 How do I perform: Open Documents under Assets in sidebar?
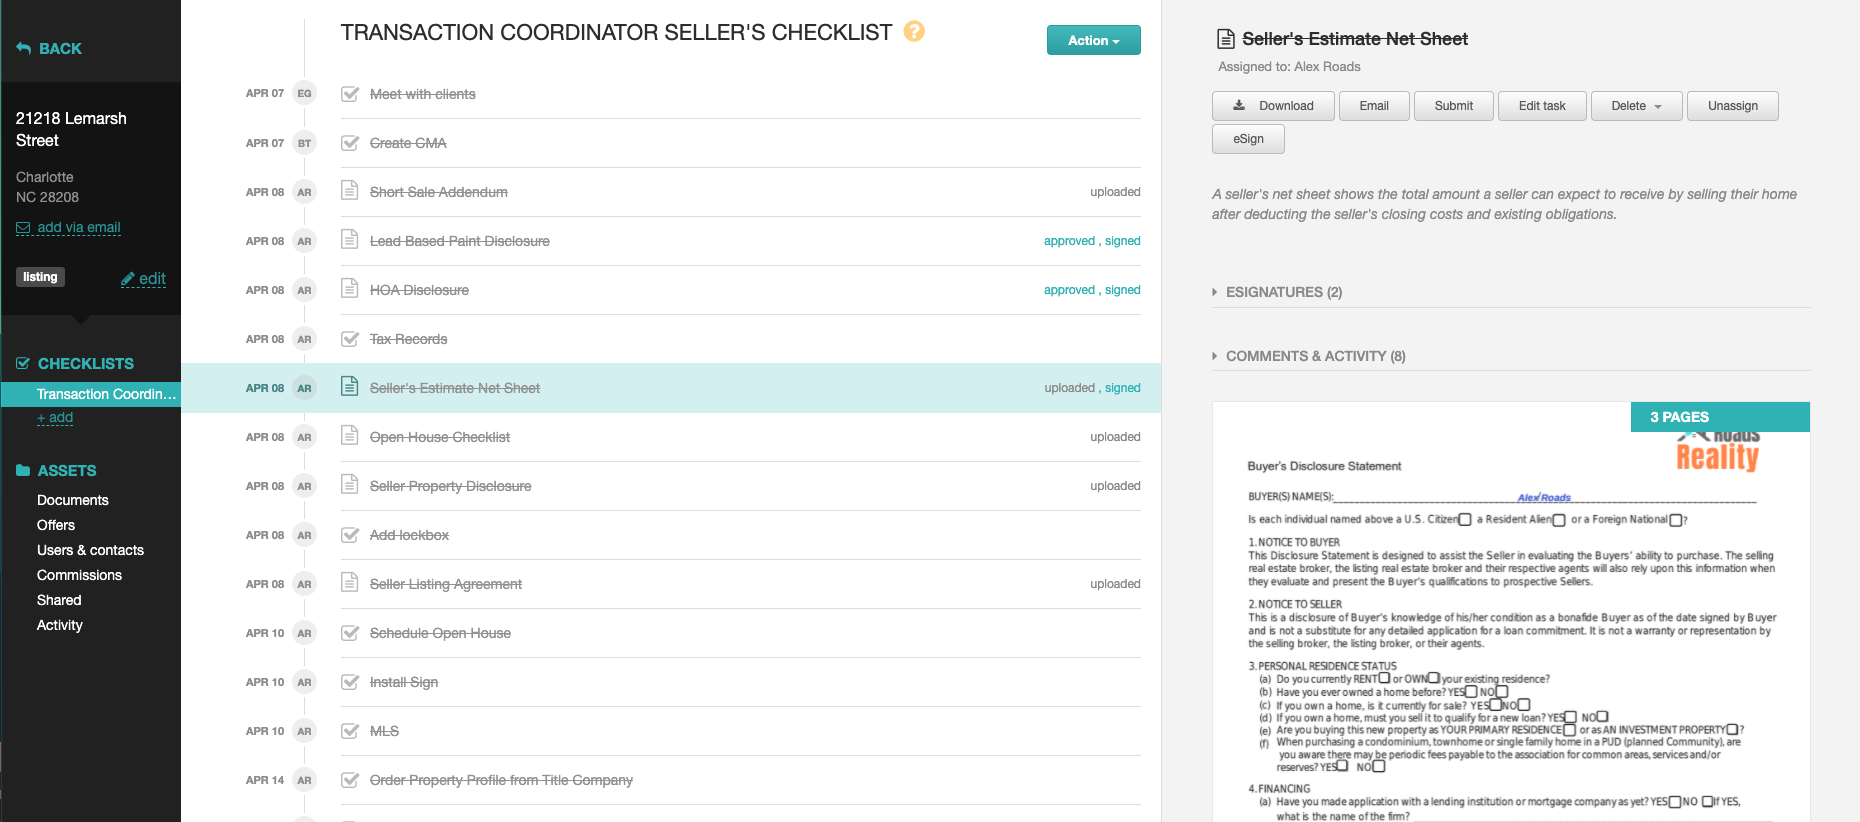point(73,500)
